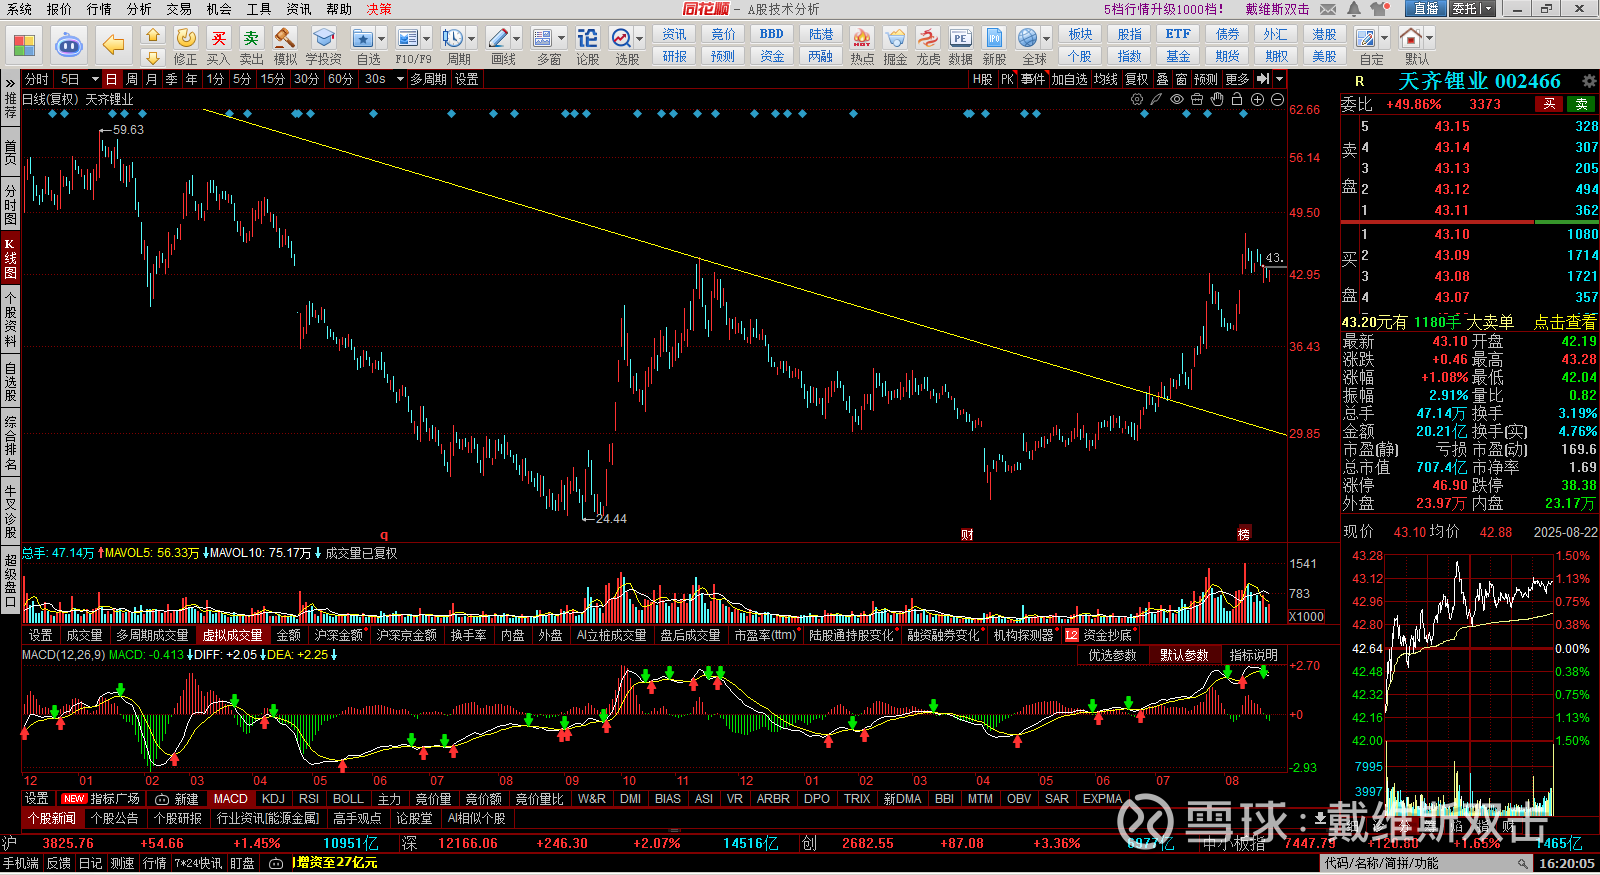Click the 周期 clock period icon
The height and width of the screenshot is (875, 1600).
click(453, 38)
